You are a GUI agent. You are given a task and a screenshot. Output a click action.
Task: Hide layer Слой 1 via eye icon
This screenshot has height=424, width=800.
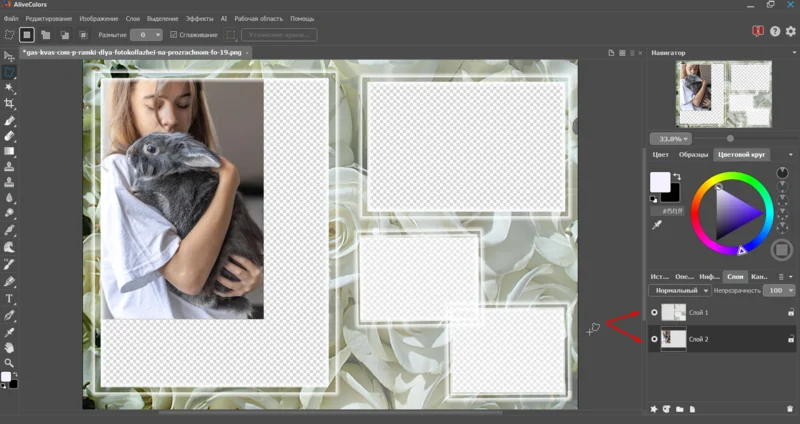point(655,313)
